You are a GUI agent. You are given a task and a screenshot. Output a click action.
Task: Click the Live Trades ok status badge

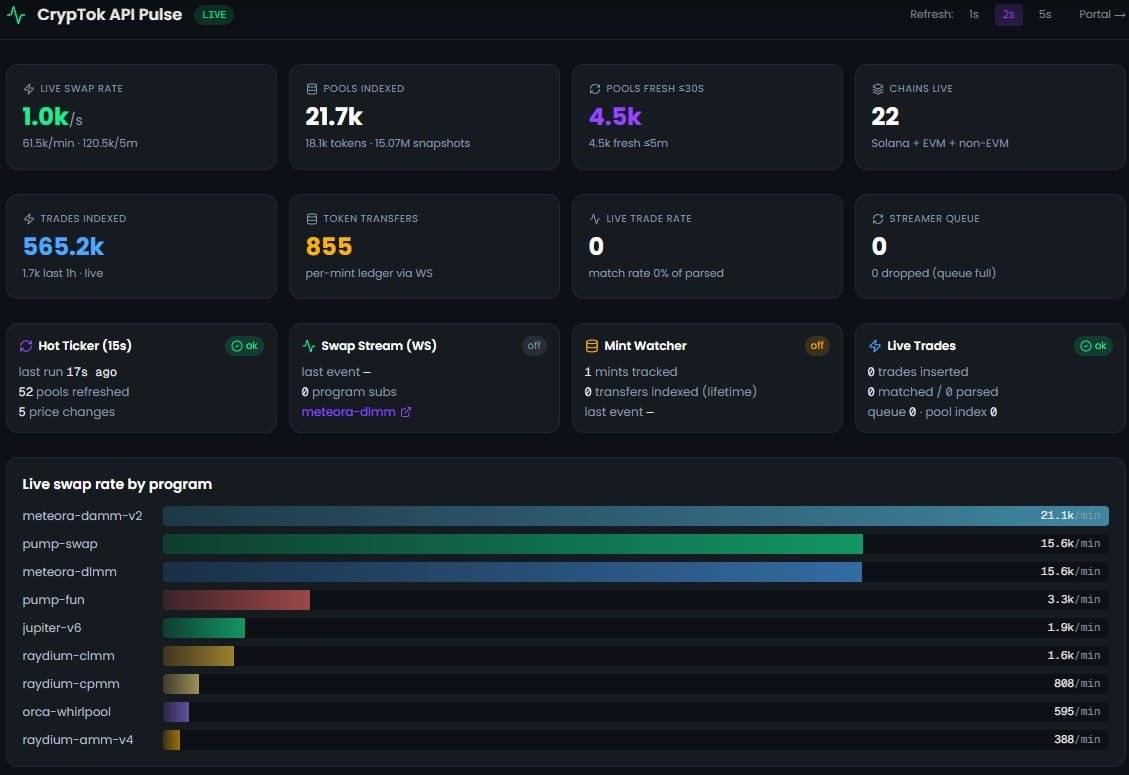click(1094, 346)
